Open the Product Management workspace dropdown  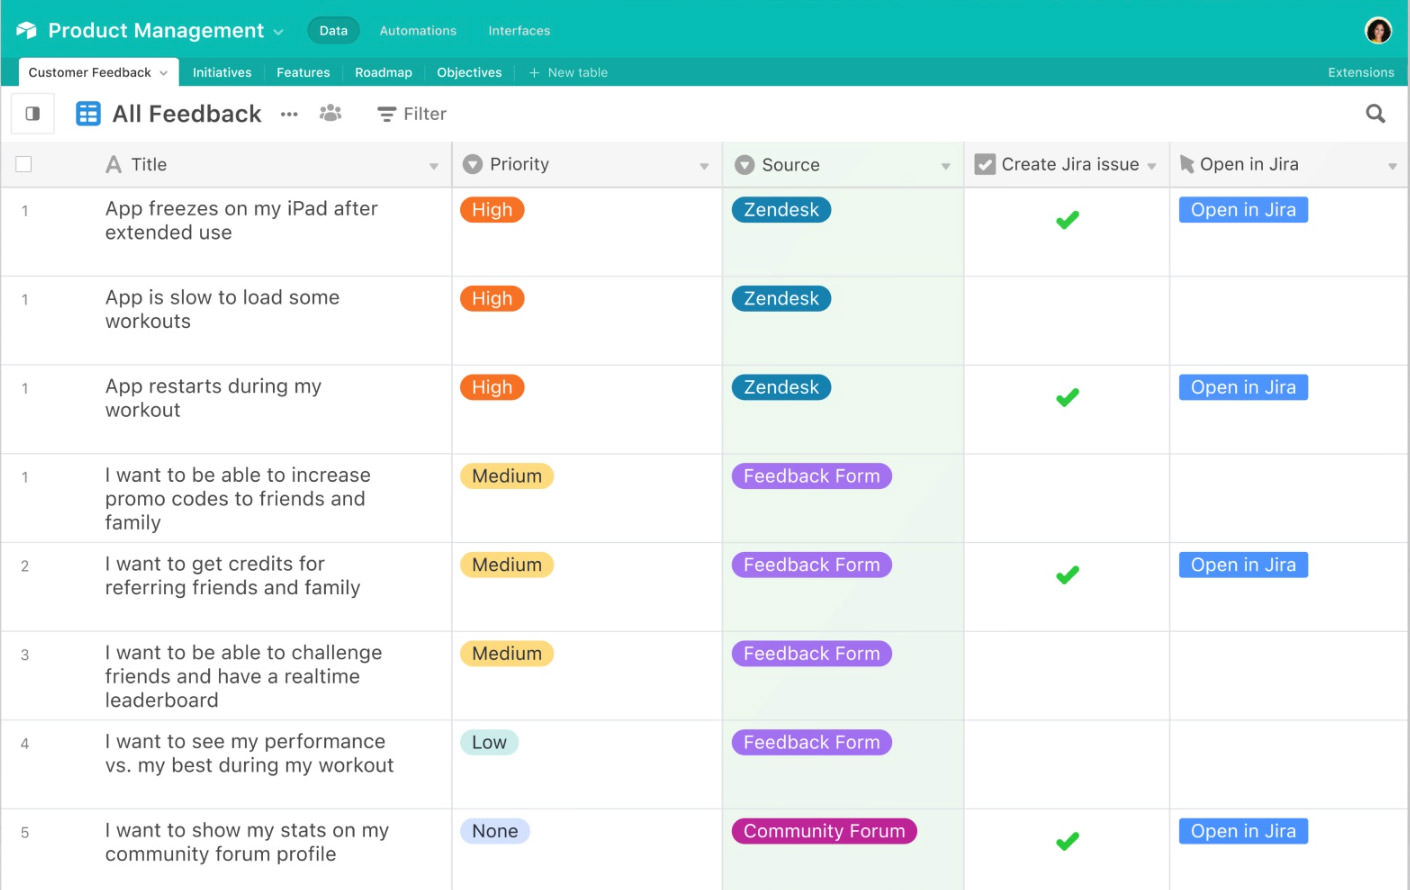pos(277,30)
